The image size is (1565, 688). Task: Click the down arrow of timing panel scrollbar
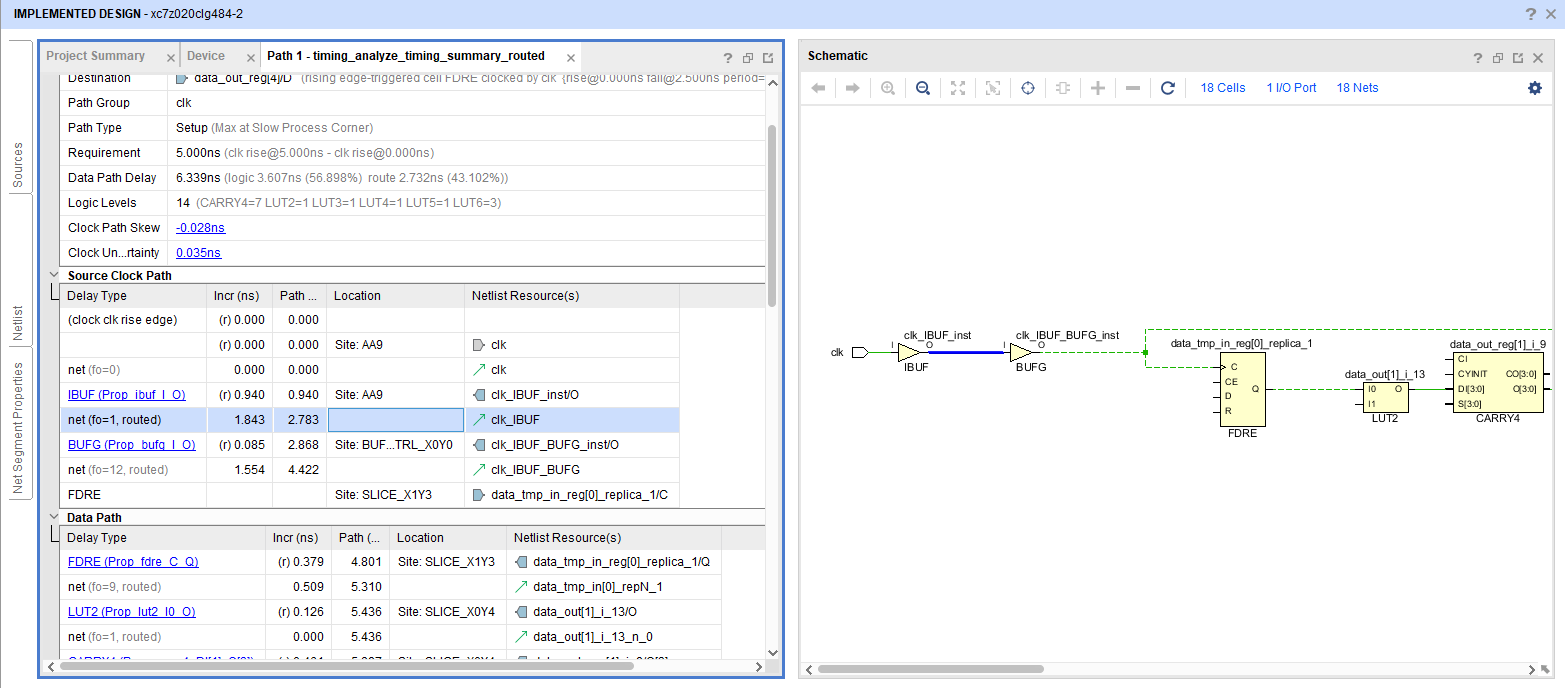[x=771, y=651]
